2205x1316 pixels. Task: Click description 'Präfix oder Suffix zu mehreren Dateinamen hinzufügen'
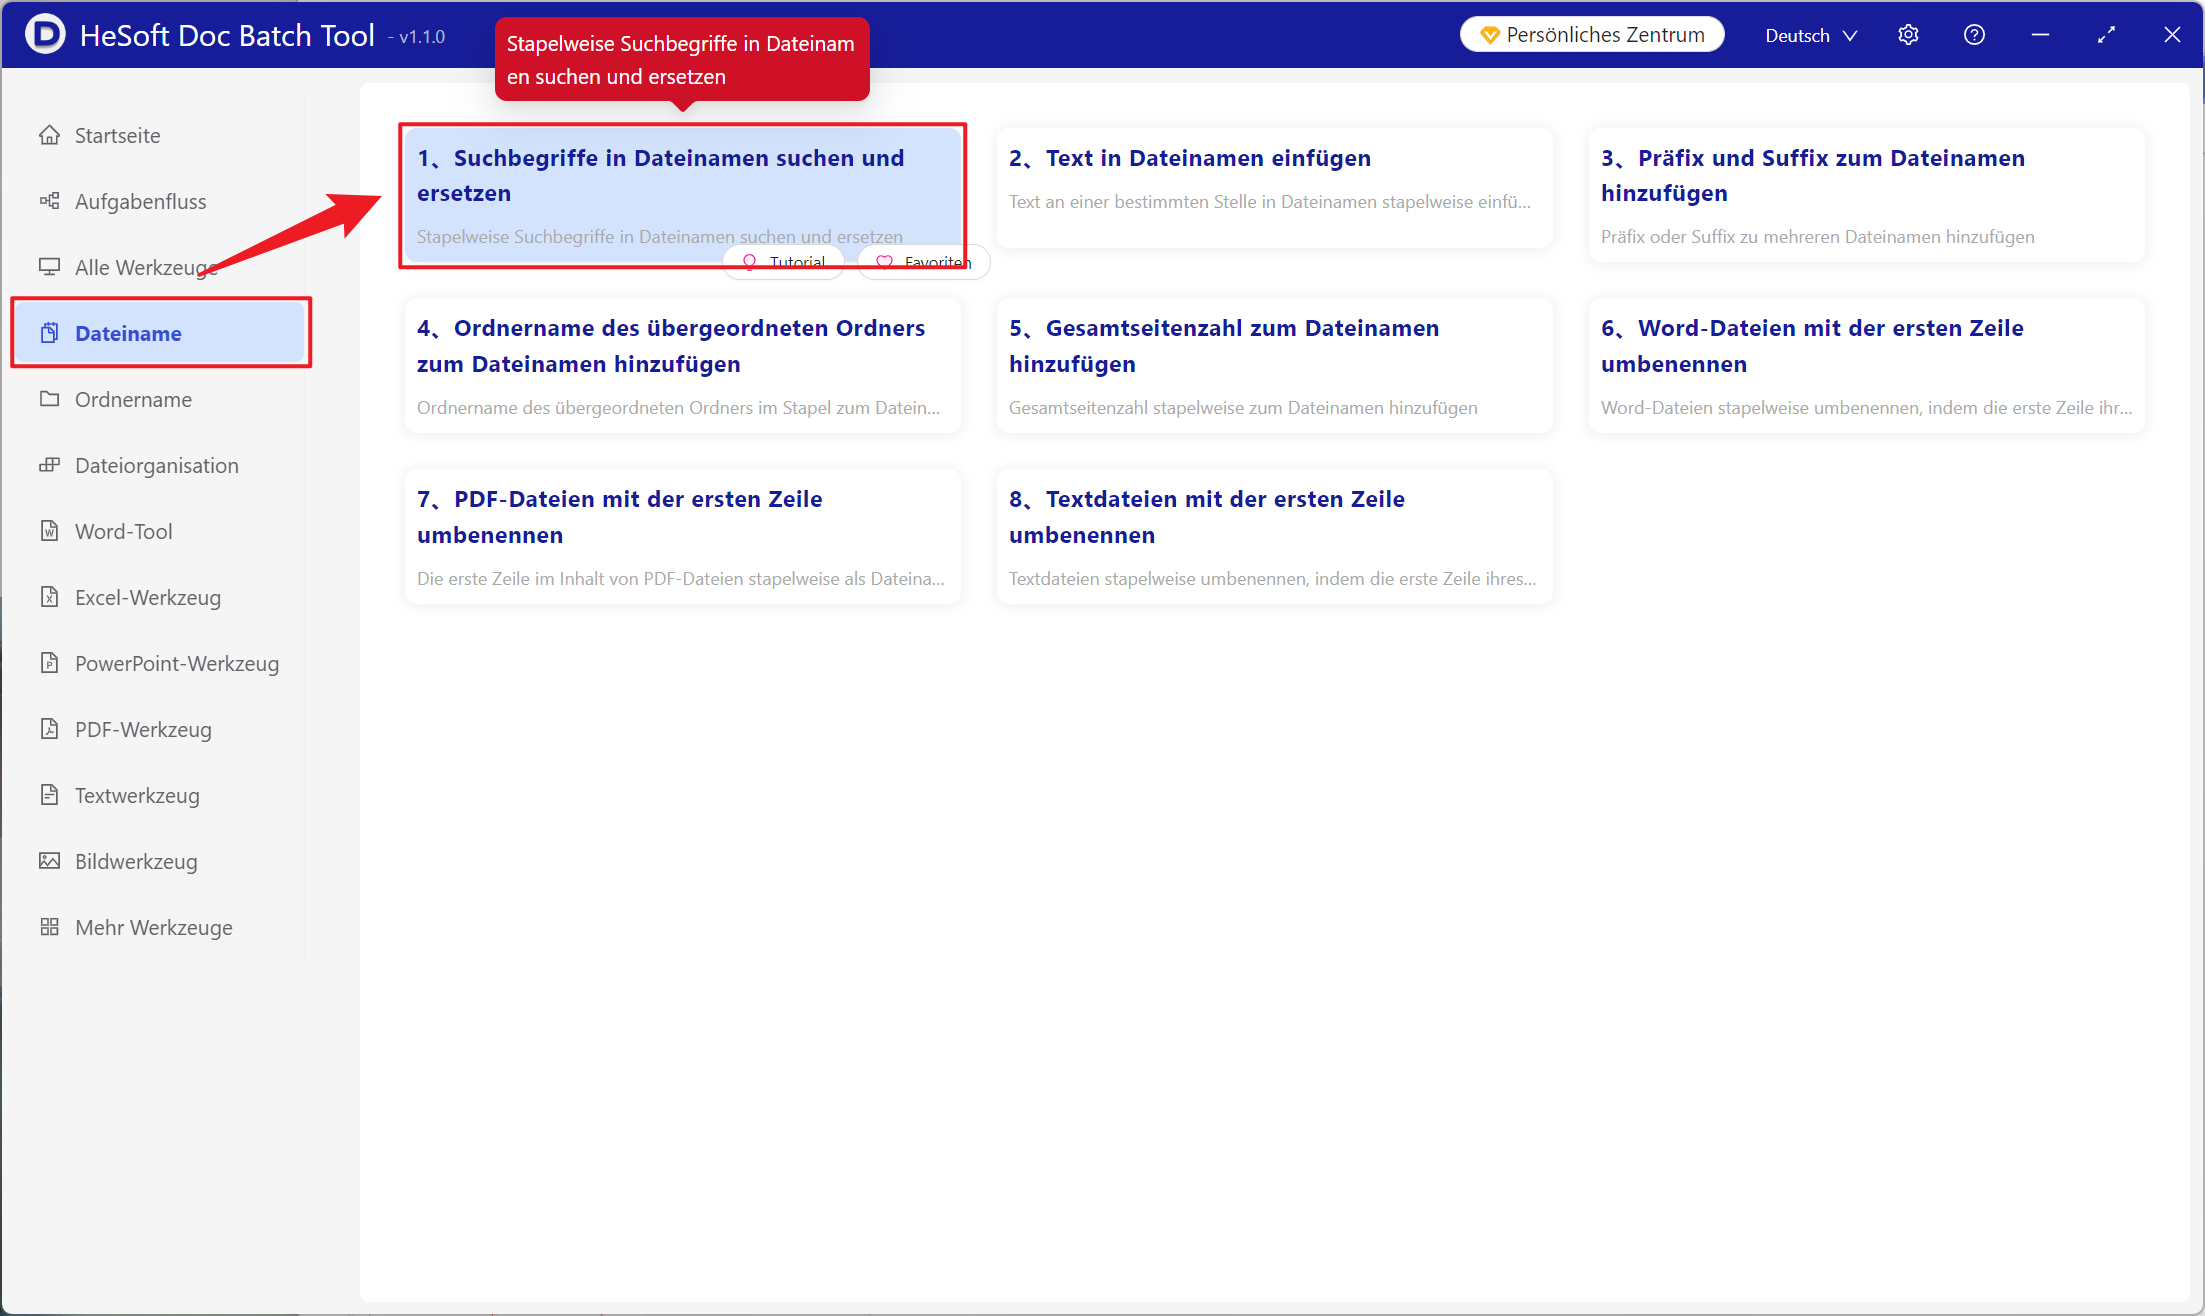[1817, 237]
